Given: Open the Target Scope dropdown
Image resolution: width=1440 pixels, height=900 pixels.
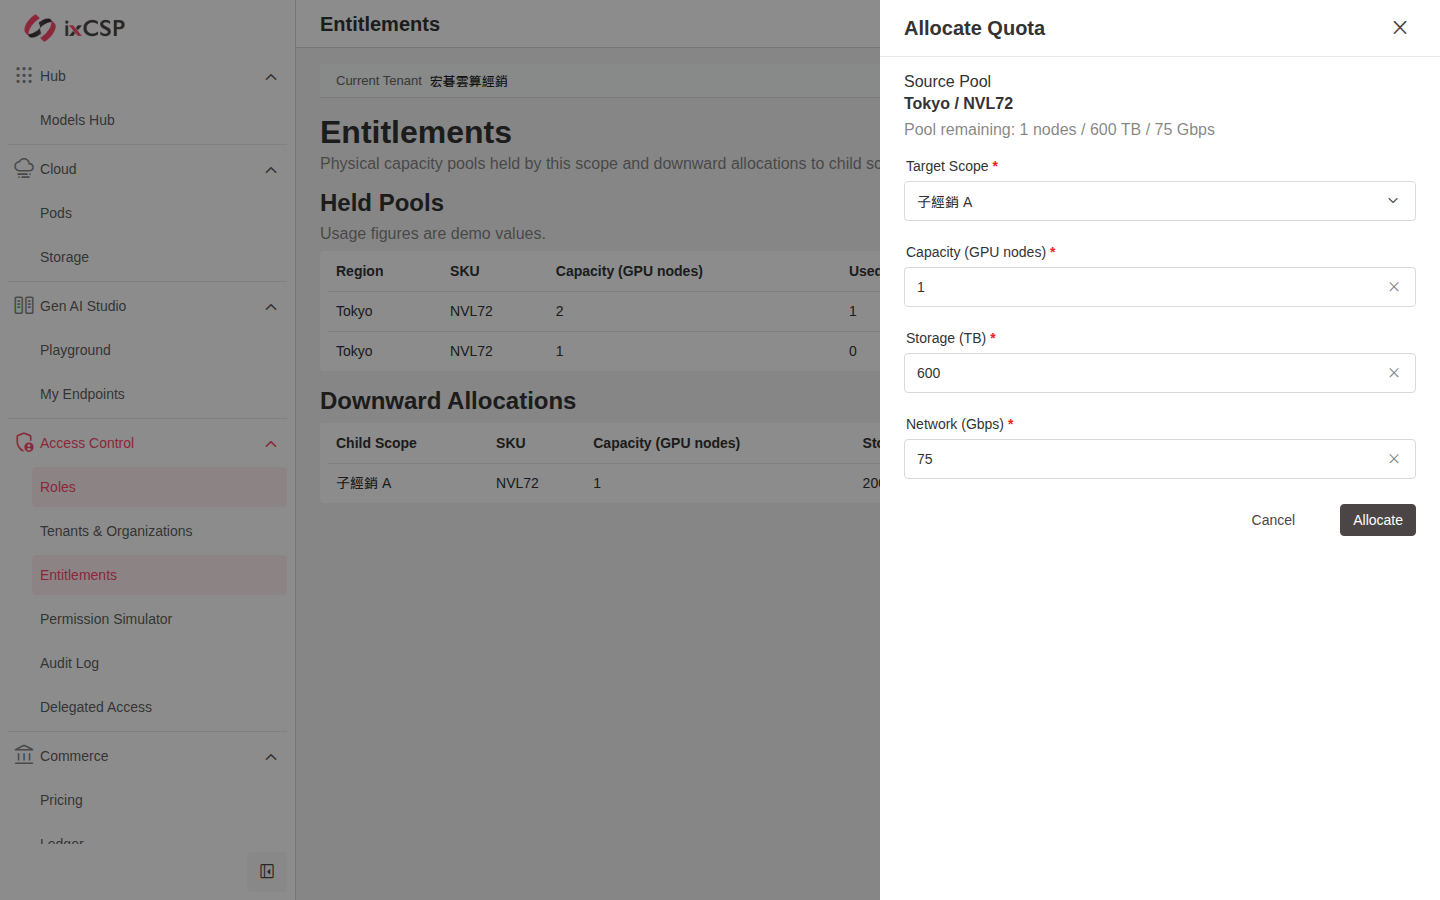Looking at the screenshot, I should 1160,201.
